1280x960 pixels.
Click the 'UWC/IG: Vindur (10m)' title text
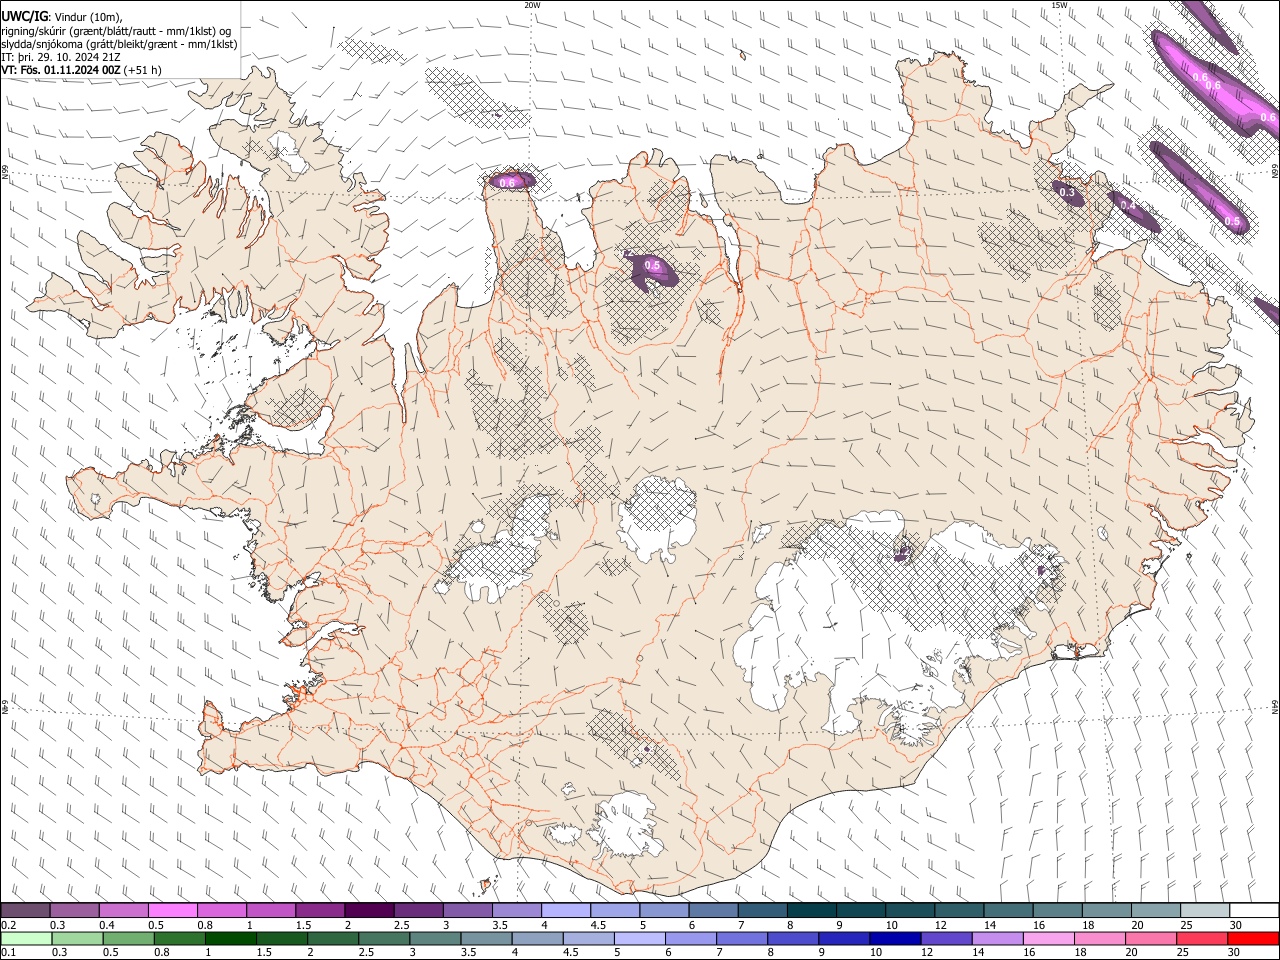[62, 15]
